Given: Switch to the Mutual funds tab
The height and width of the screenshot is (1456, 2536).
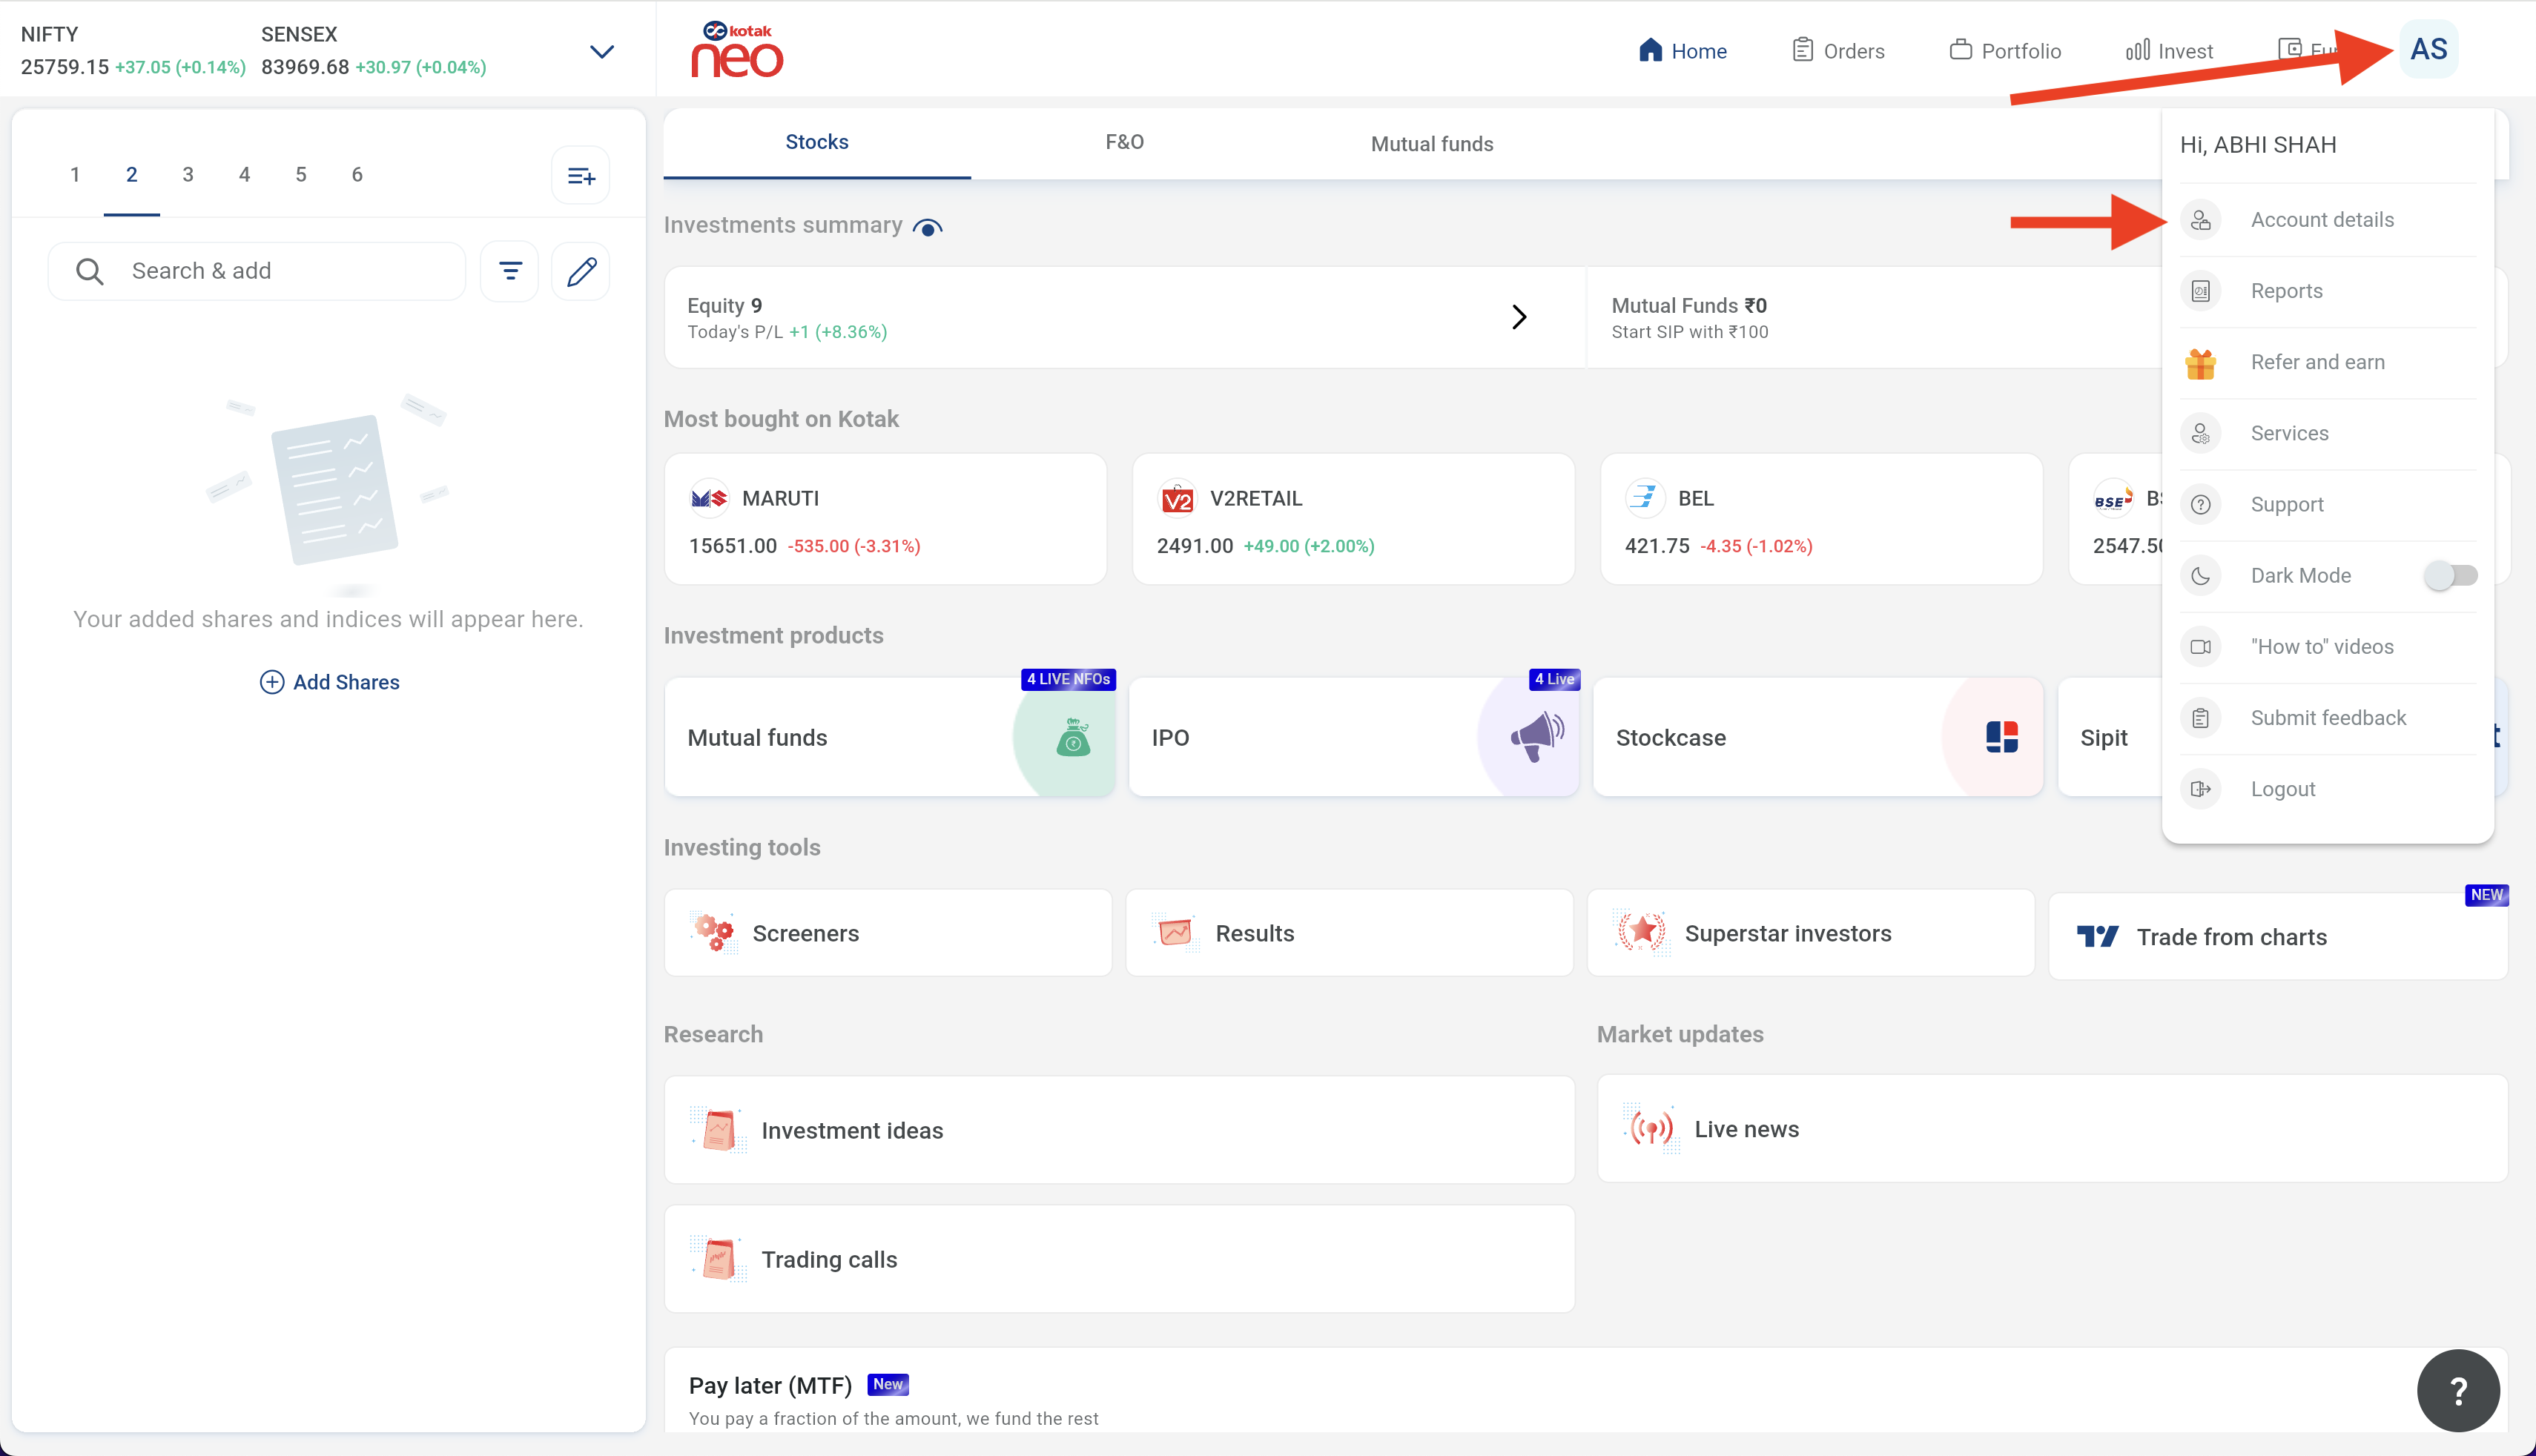Looking at the screenshot, I should (1432, 144).
